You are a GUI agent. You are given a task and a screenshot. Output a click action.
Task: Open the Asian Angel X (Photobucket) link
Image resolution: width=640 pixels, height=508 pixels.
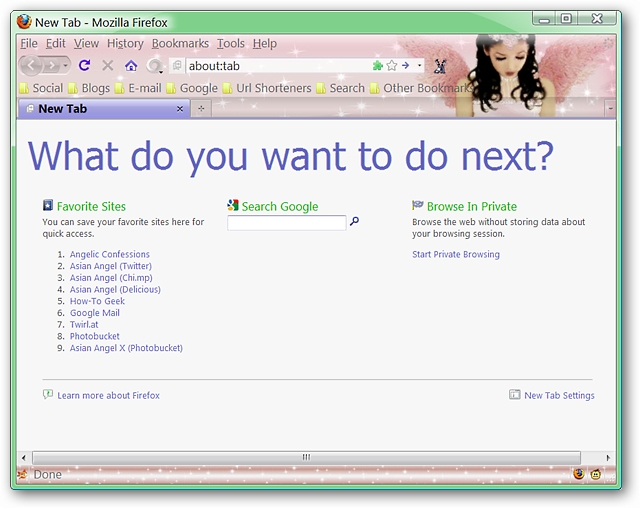[126, 348]
